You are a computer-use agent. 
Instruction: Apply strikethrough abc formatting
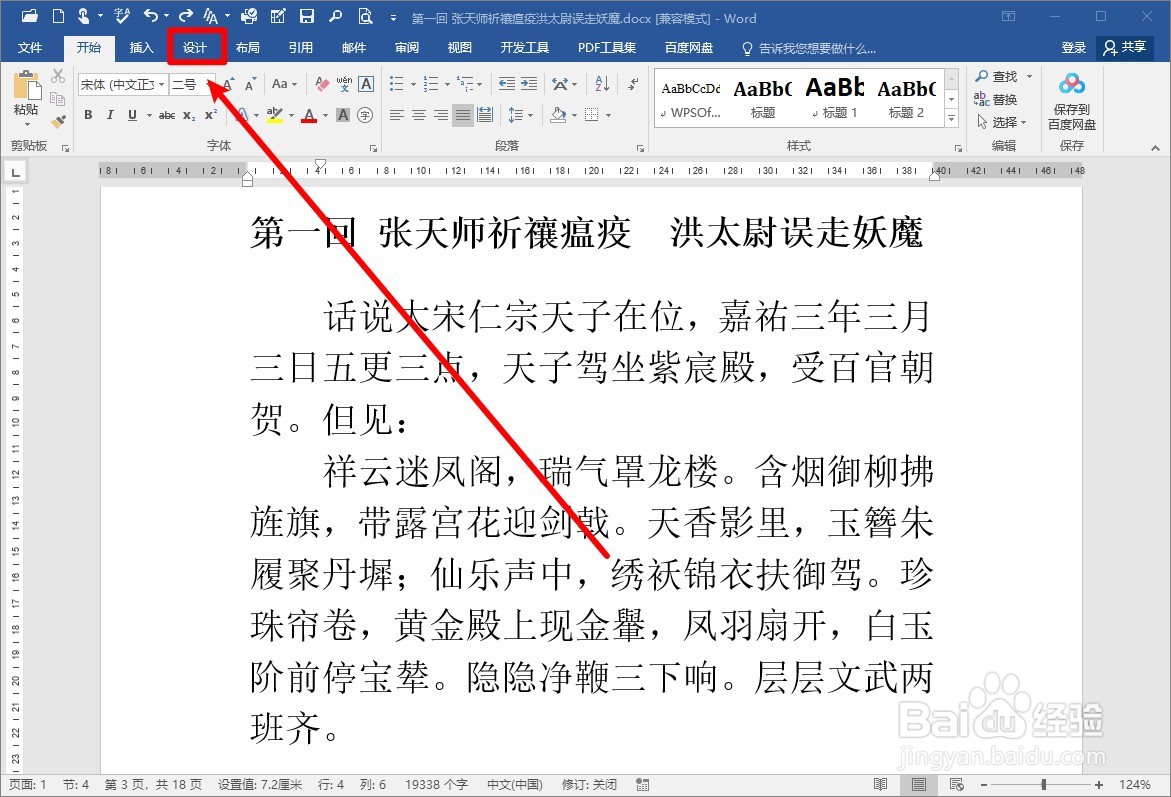[x=167, y=115]
